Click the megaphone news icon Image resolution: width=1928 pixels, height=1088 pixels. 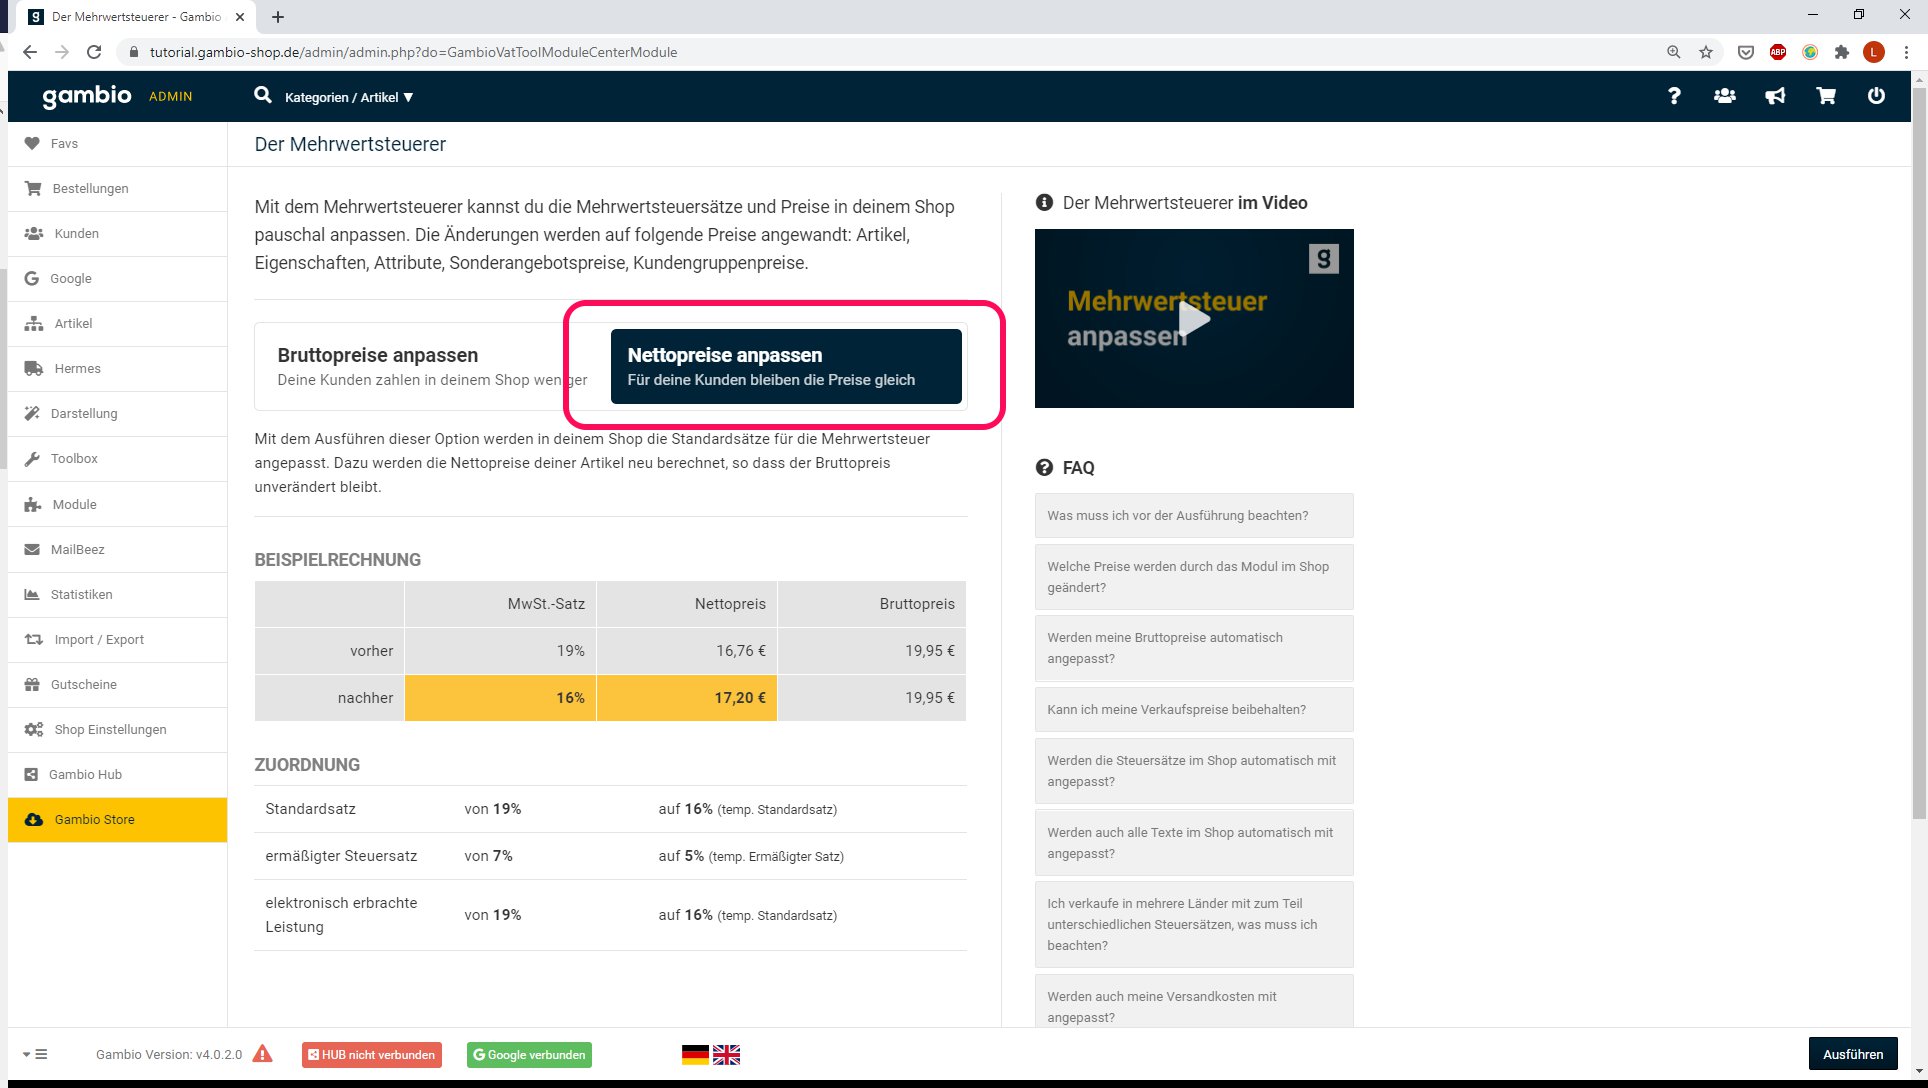[x=1775, y=96]
